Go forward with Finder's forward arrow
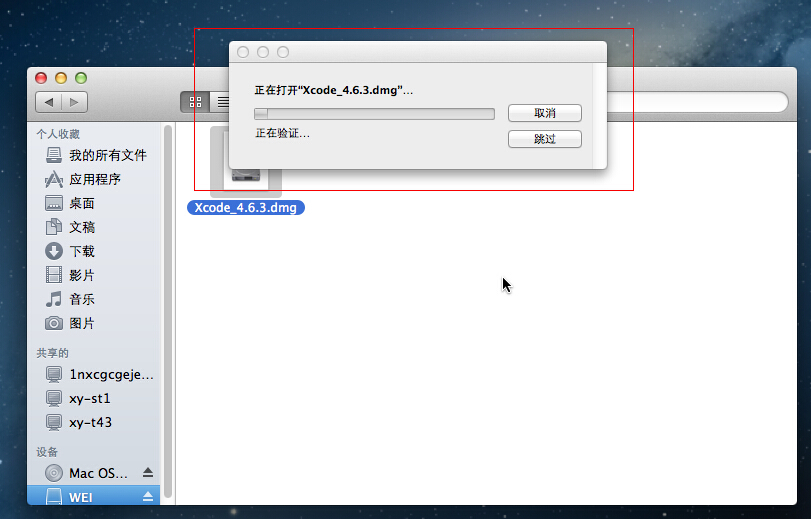The width and height of the screenshot is (811, 519). click(x=74, y=102)
